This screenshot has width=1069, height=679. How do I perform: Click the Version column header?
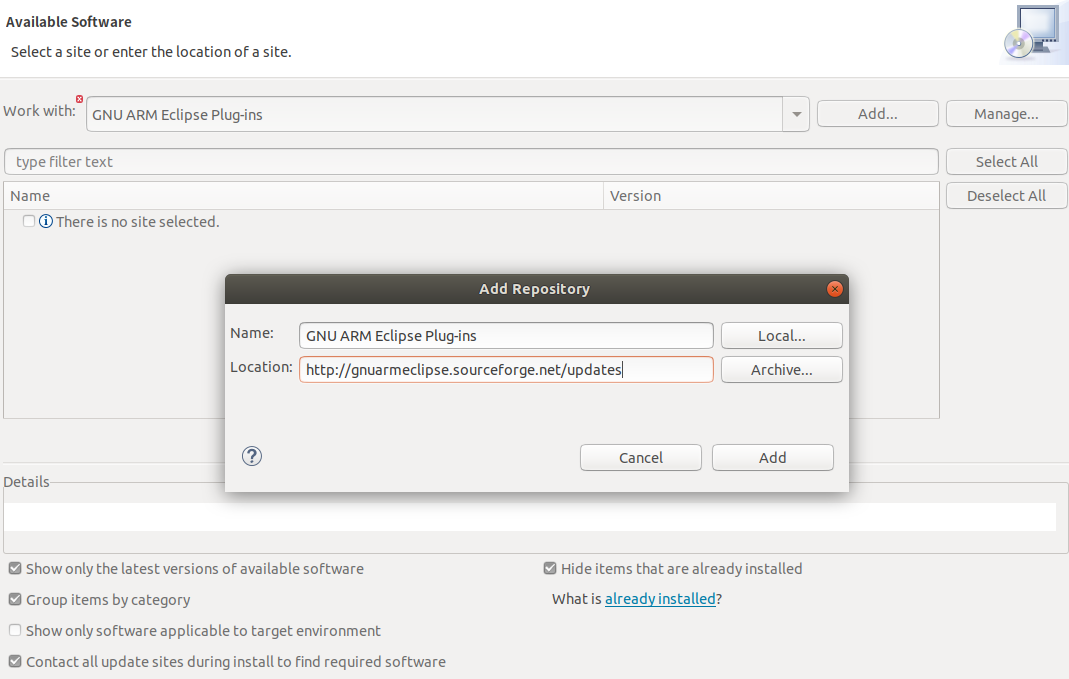tap(771, 196)
